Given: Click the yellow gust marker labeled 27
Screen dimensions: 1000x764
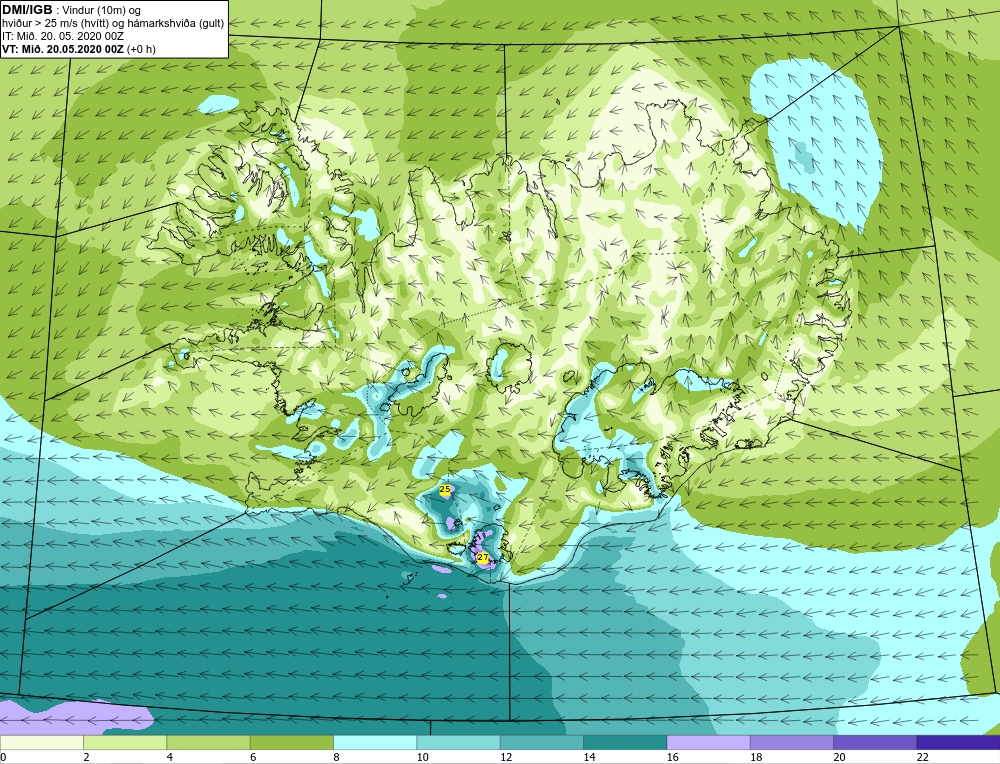Looking at the screenshot, I should 483,557.
